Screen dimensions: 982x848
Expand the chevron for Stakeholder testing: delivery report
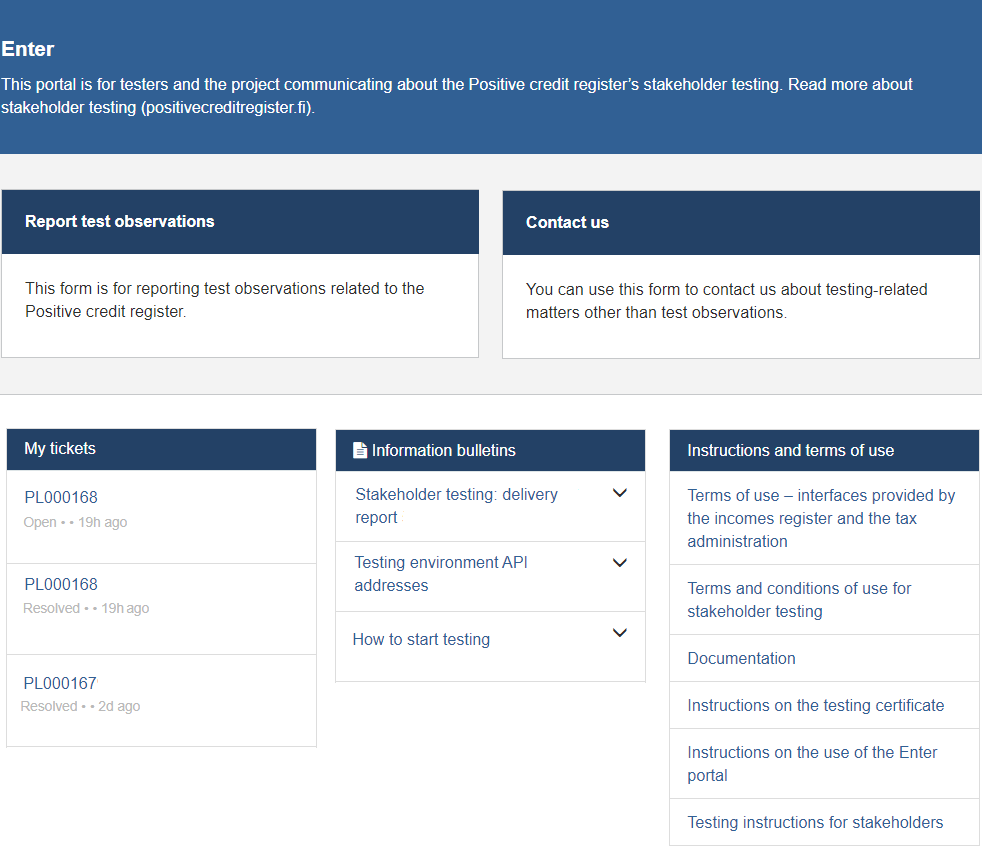point(619,493)
